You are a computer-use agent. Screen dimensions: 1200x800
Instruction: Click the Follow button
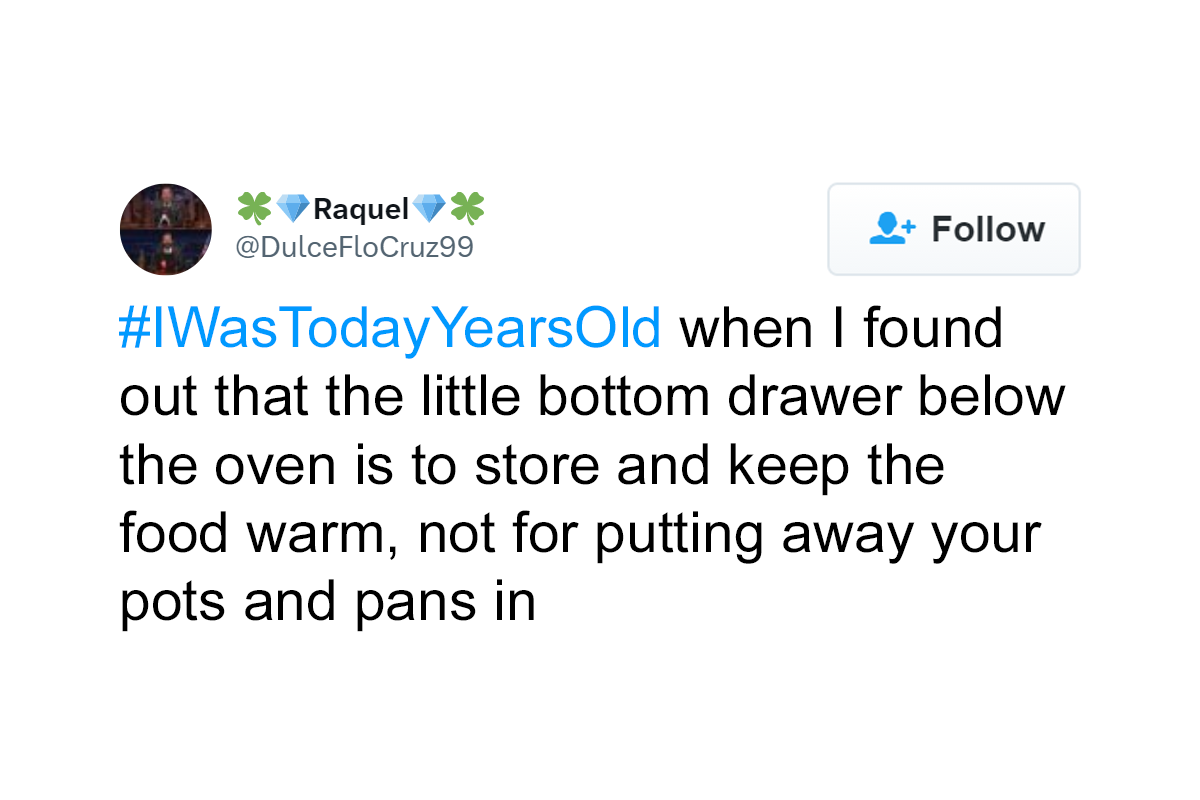point(953,229)
